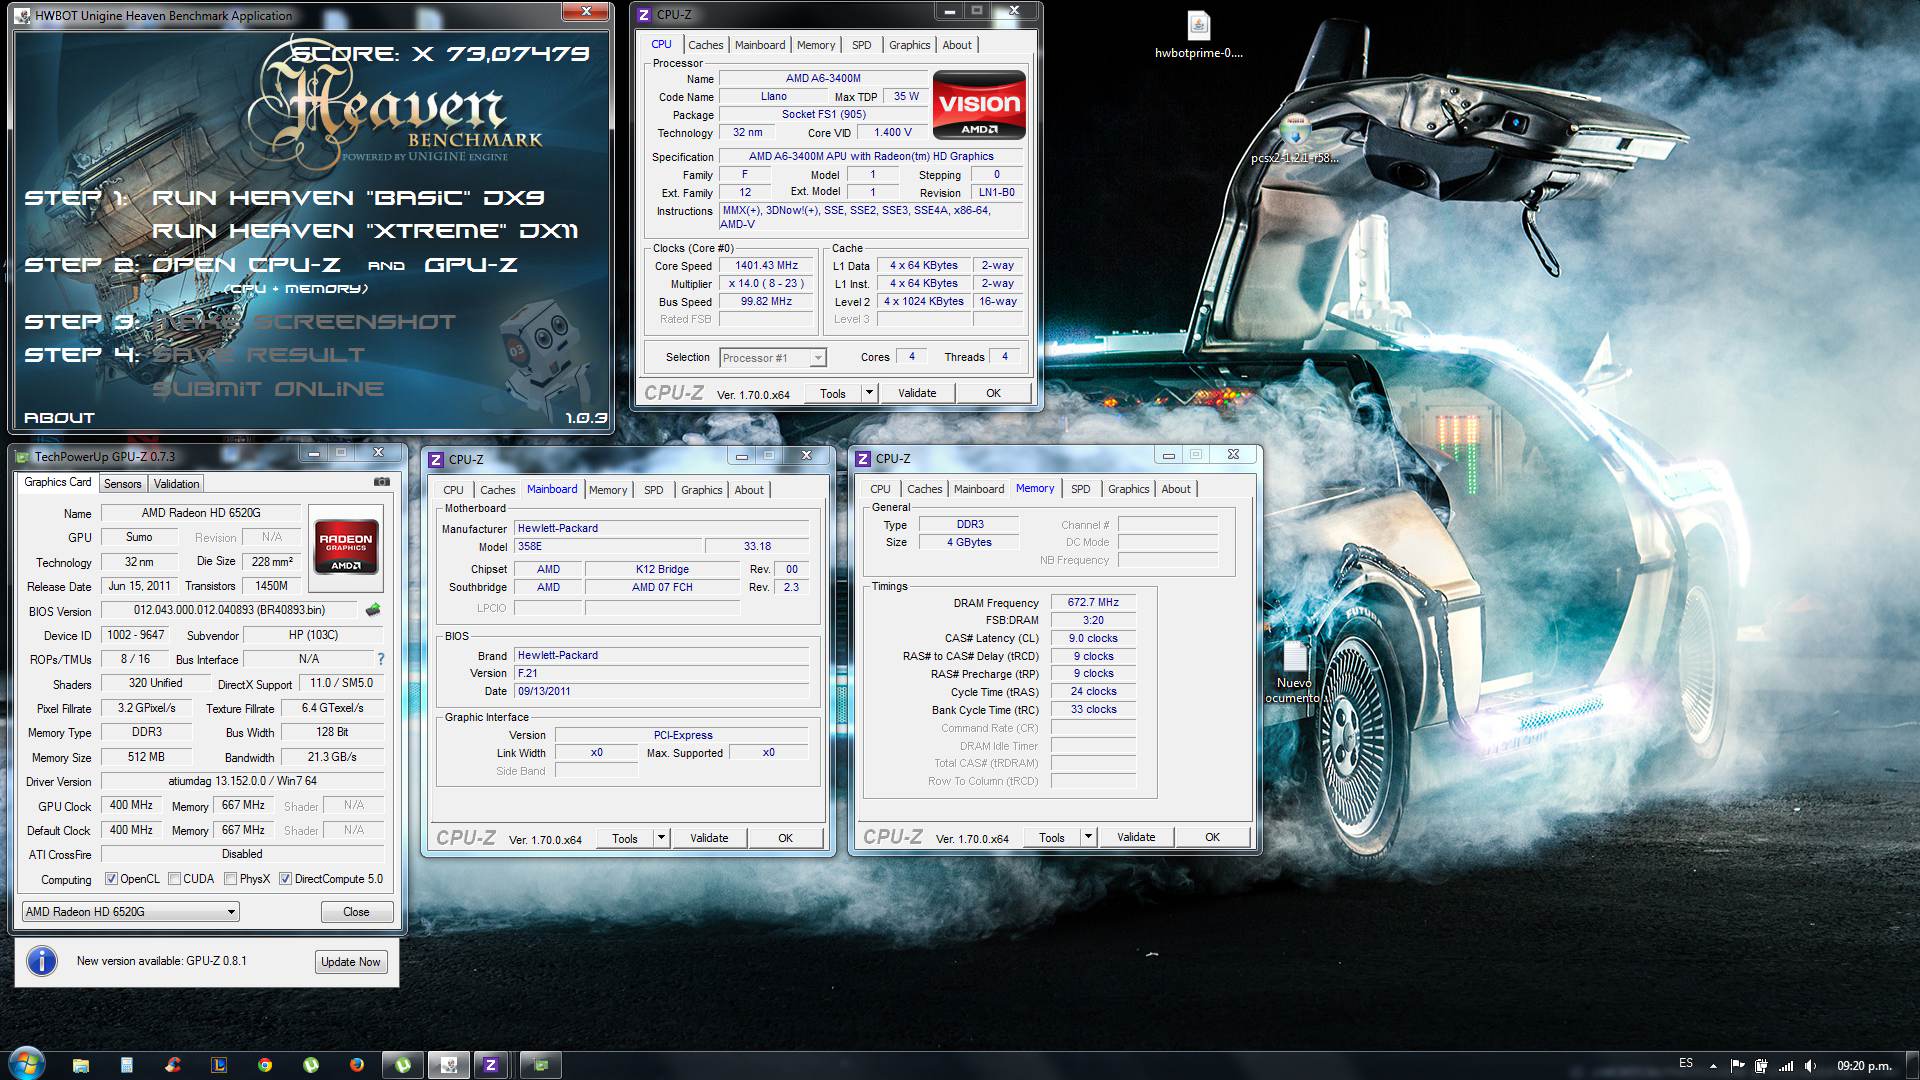The image size is (1920, 1080).
Task: Open Windows Explorer from the taskbar
Action: coord(81,1065)
